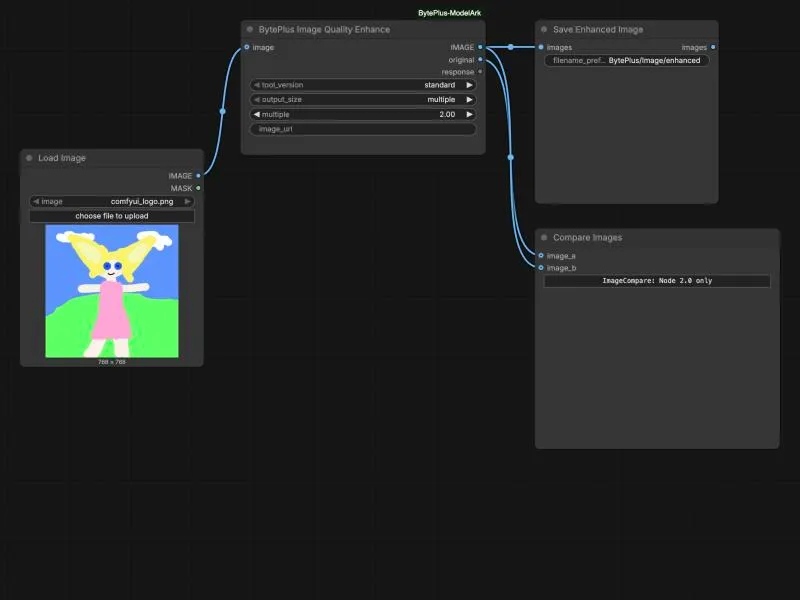This screenshot has height=600, width=800.
Task: Collapse the Load Image node via its title dot
Action: click(29, 158)
